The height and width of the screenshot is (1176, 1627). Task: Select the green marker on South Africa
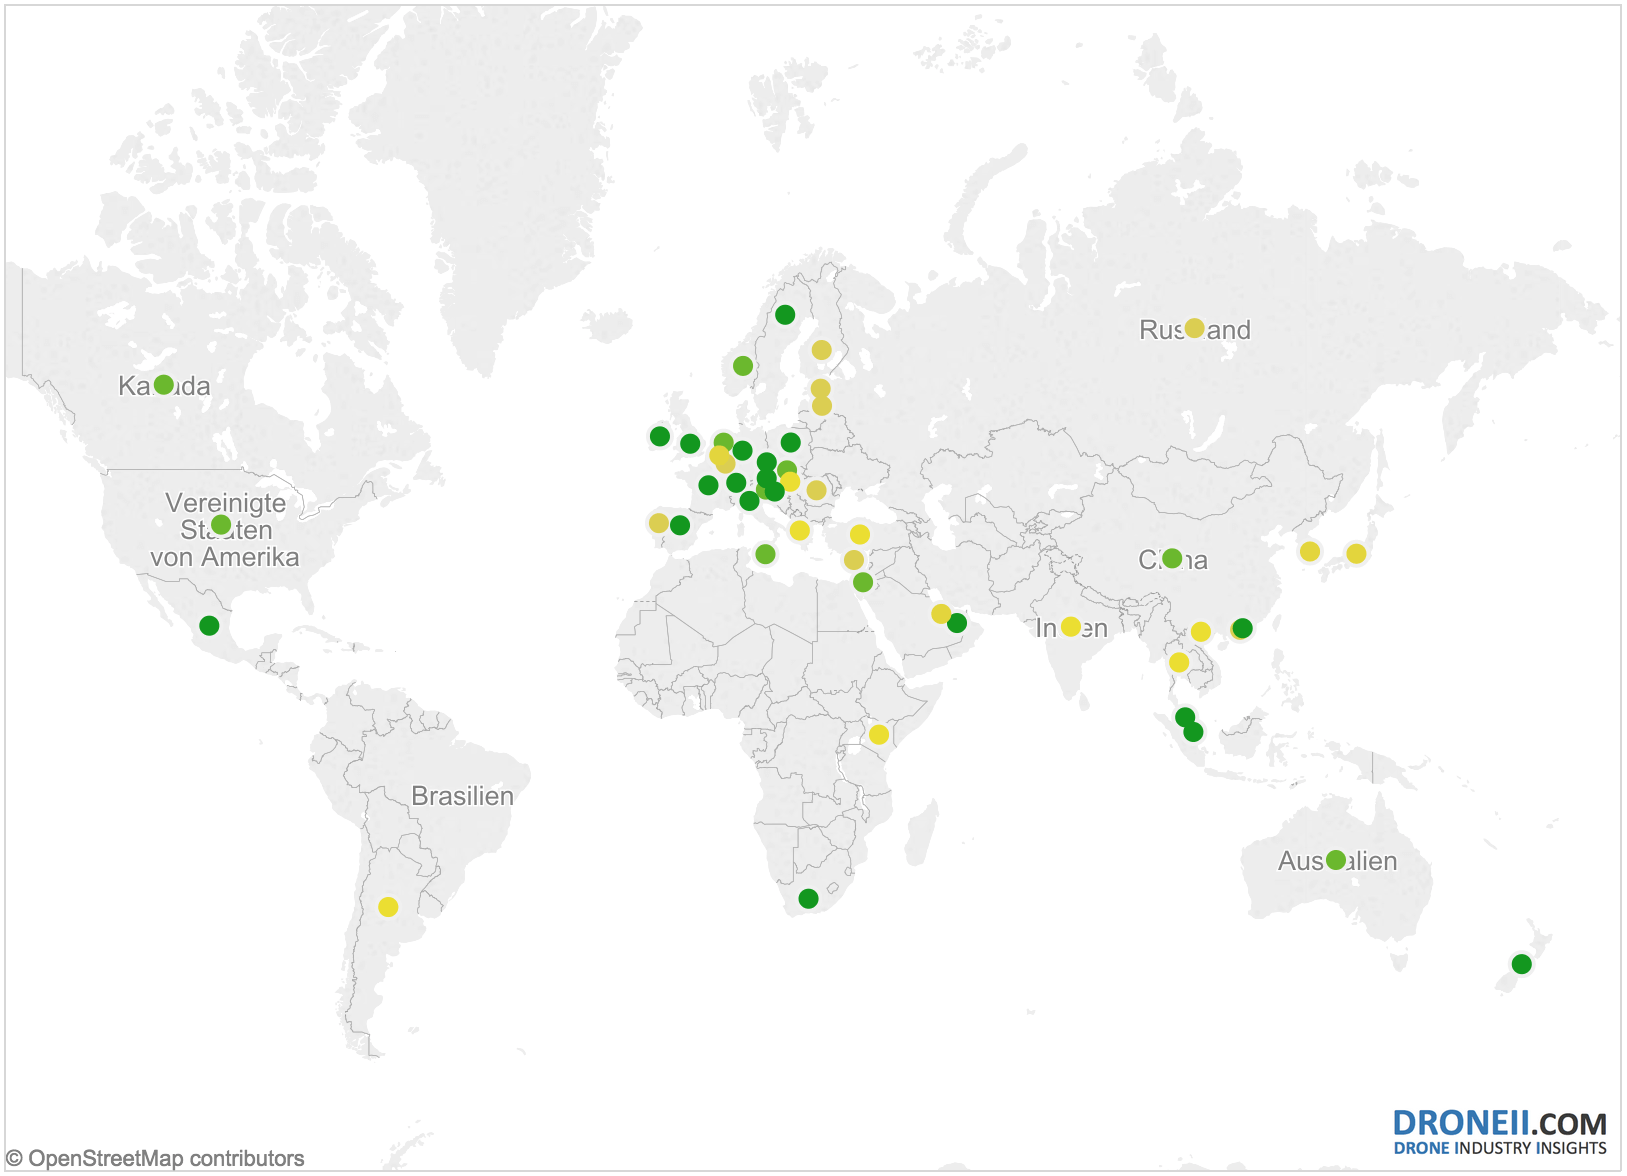click(808, 898)
